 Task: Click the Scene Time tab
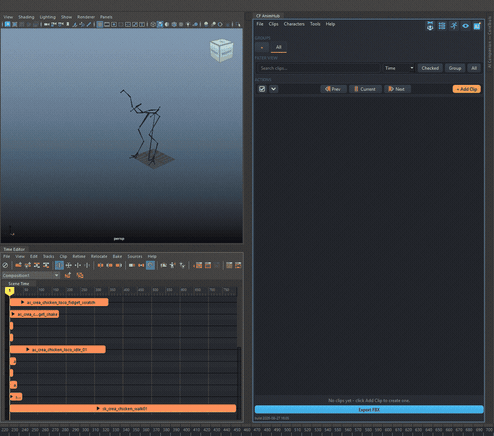18,284
